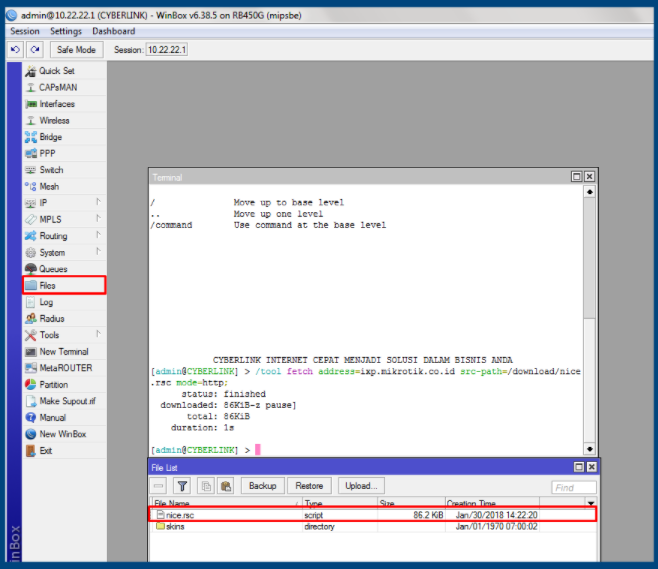Open the Interfaces list
This screenshot has height=569, width=658.
[64, 104]
